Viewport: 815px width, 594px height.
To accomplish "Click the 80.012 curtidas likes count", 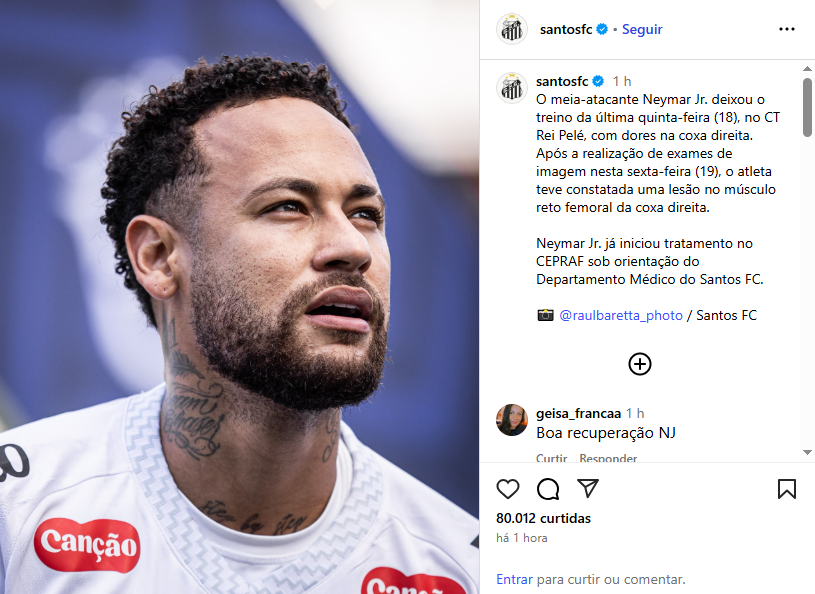I will [543, 518].
